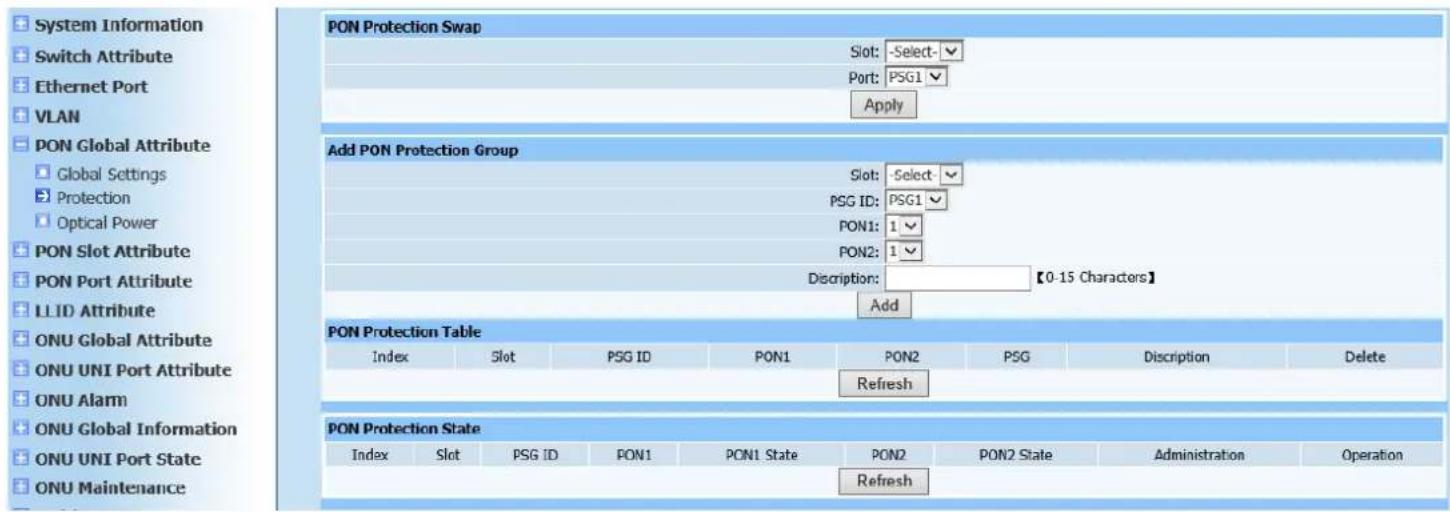Refresh the PON Protection State
Viewport: 1450px width, 512px height.
(x=884, y=482)
